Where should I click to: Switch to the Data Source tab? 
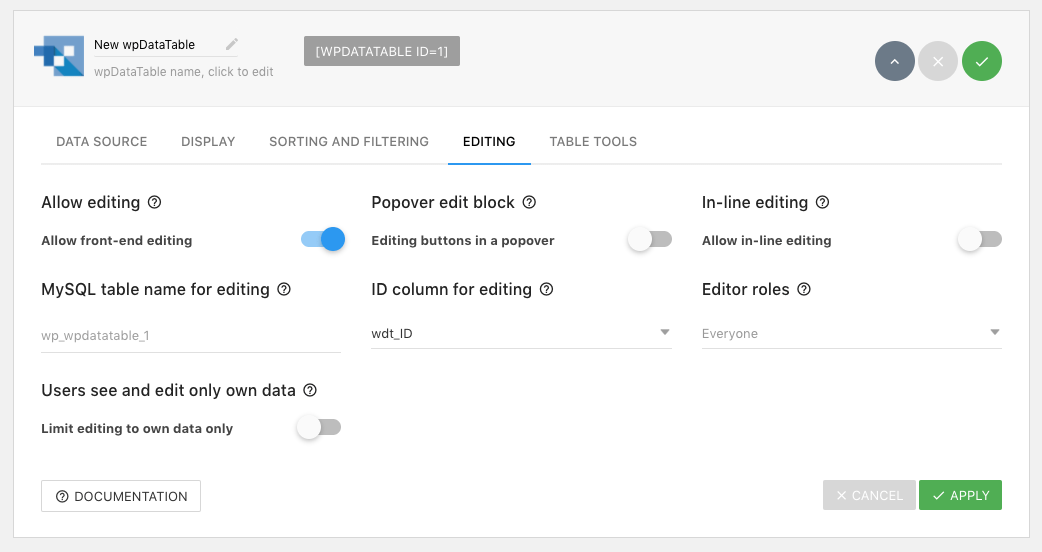pyautogui.click(x=102, y=141)
